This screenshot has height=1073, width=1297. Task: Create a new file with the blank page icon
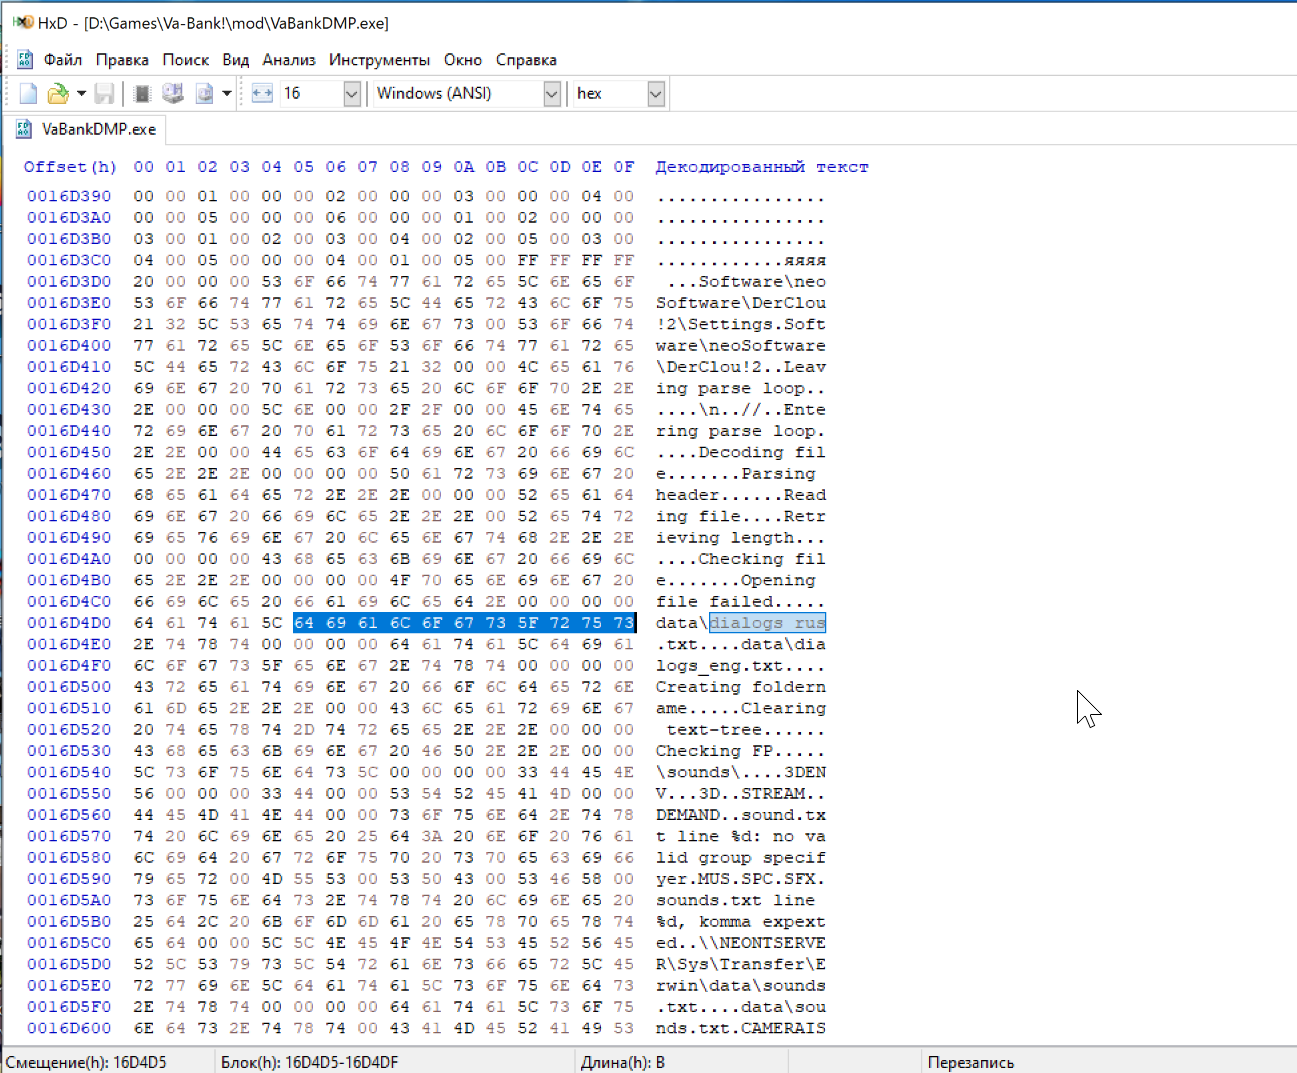coord(28,94)
